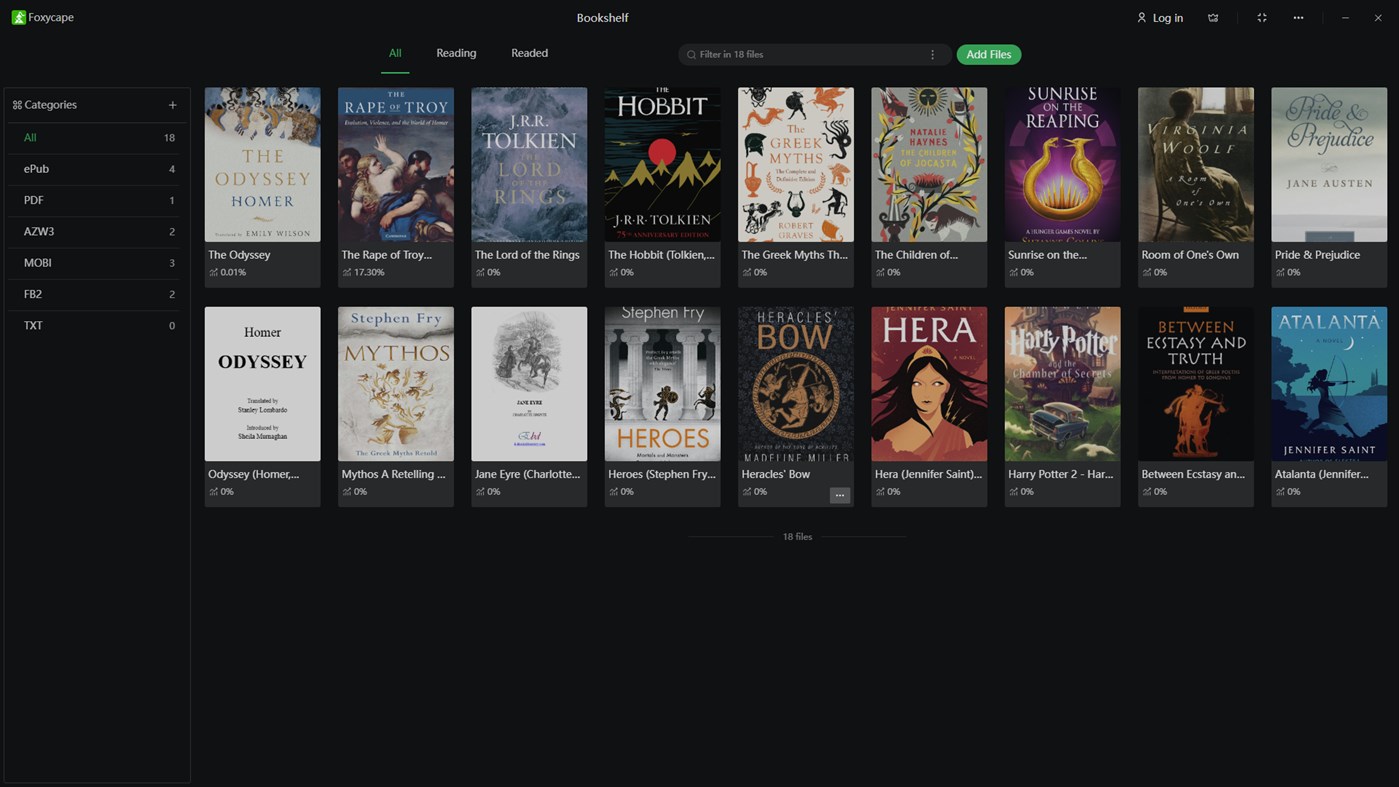Open Heracles' Bow book cover
This screenshot has height=787, width=1399.
pos(796,384)
